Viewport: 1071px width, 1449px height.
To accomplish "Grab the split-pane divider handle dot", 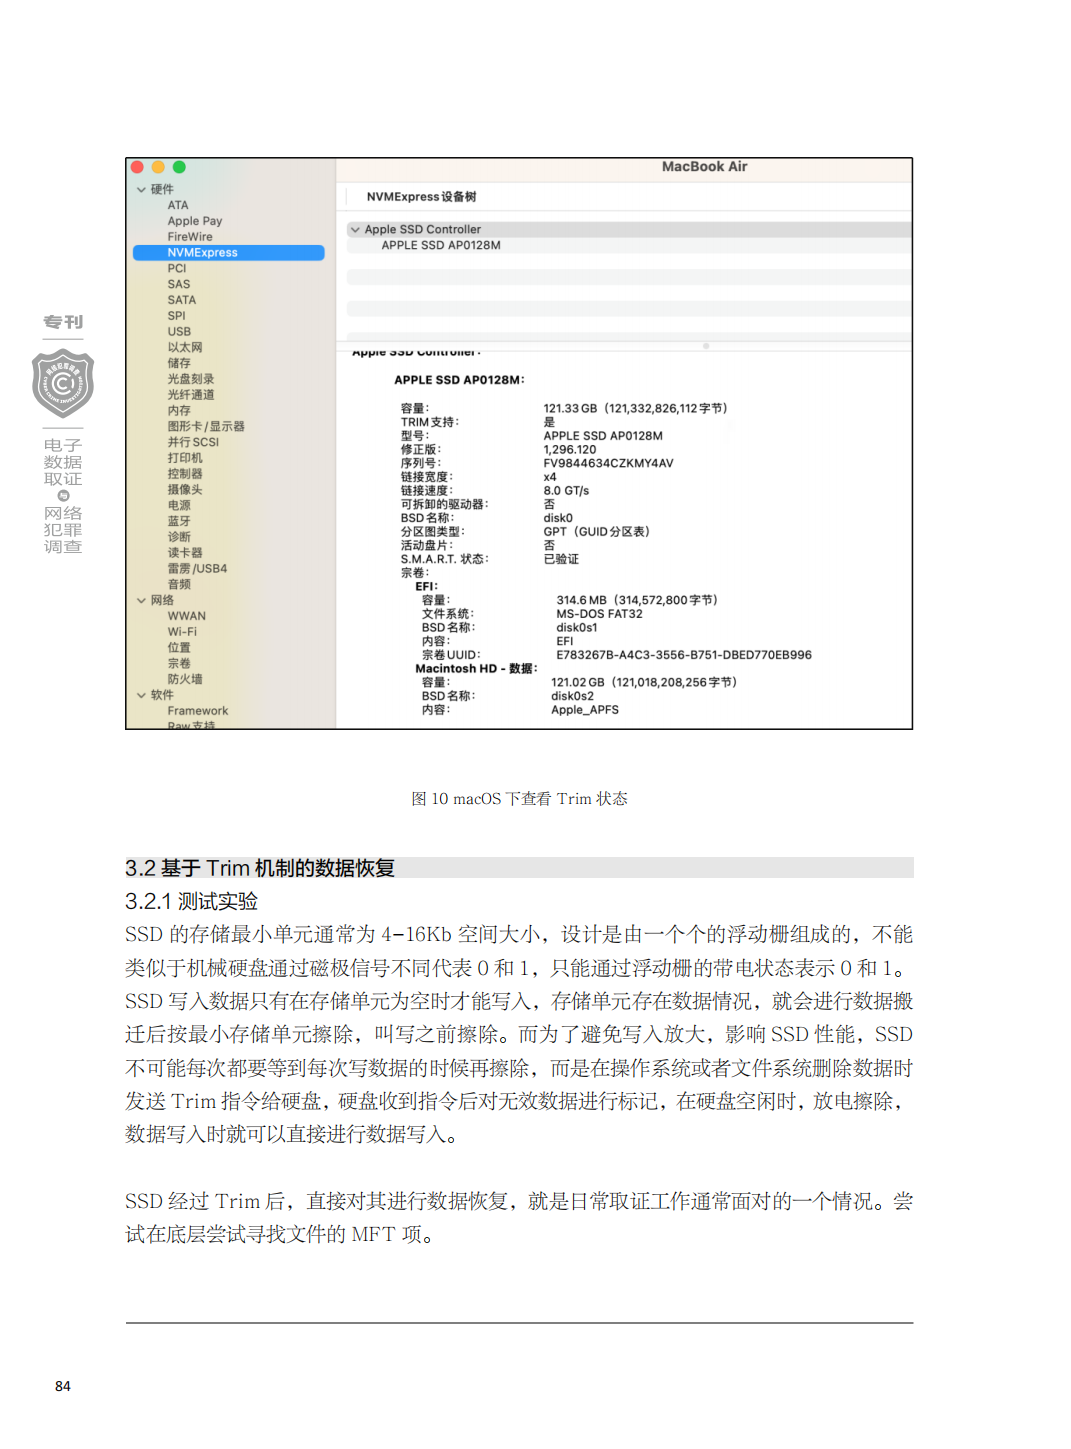I will [x=706, y=346].
